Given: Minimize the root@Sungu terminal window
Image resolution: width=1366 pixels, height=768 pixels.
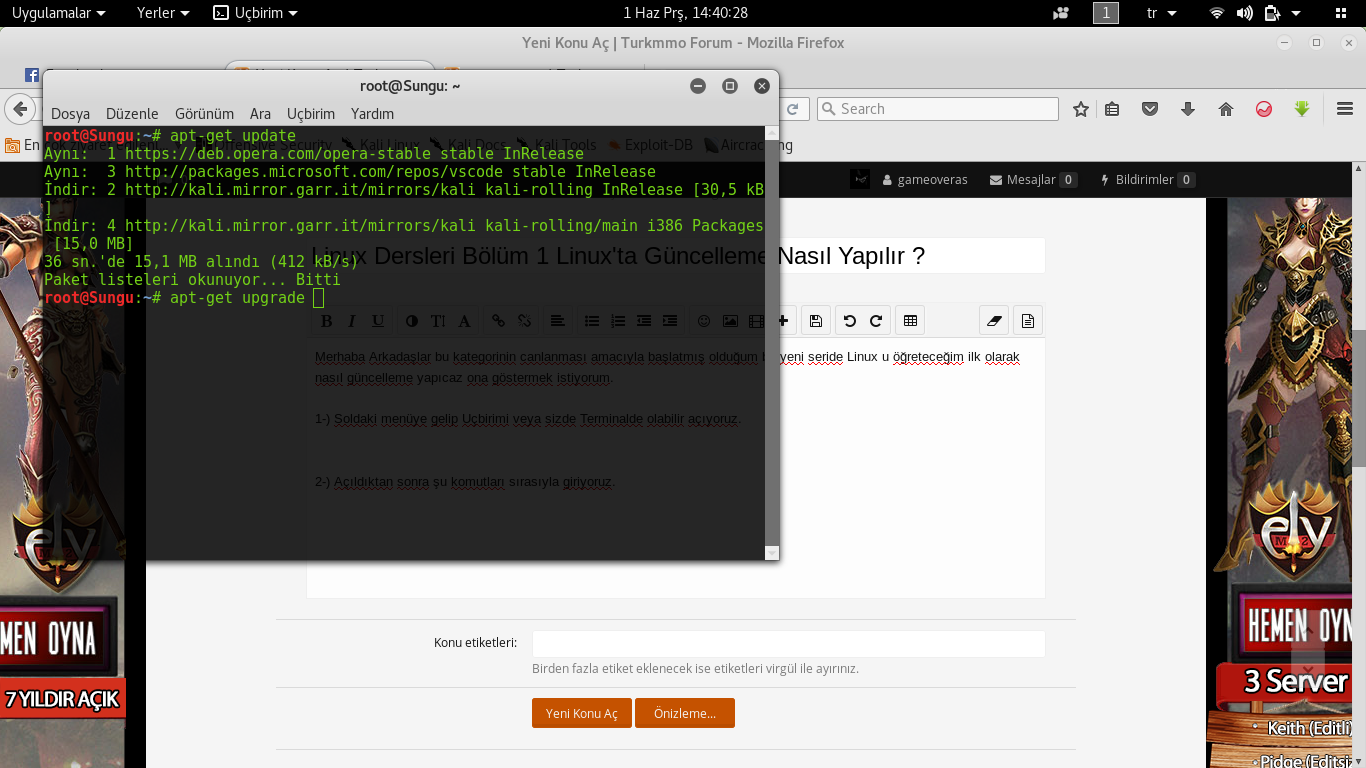Looking at the screenshot, I should 698,86.
